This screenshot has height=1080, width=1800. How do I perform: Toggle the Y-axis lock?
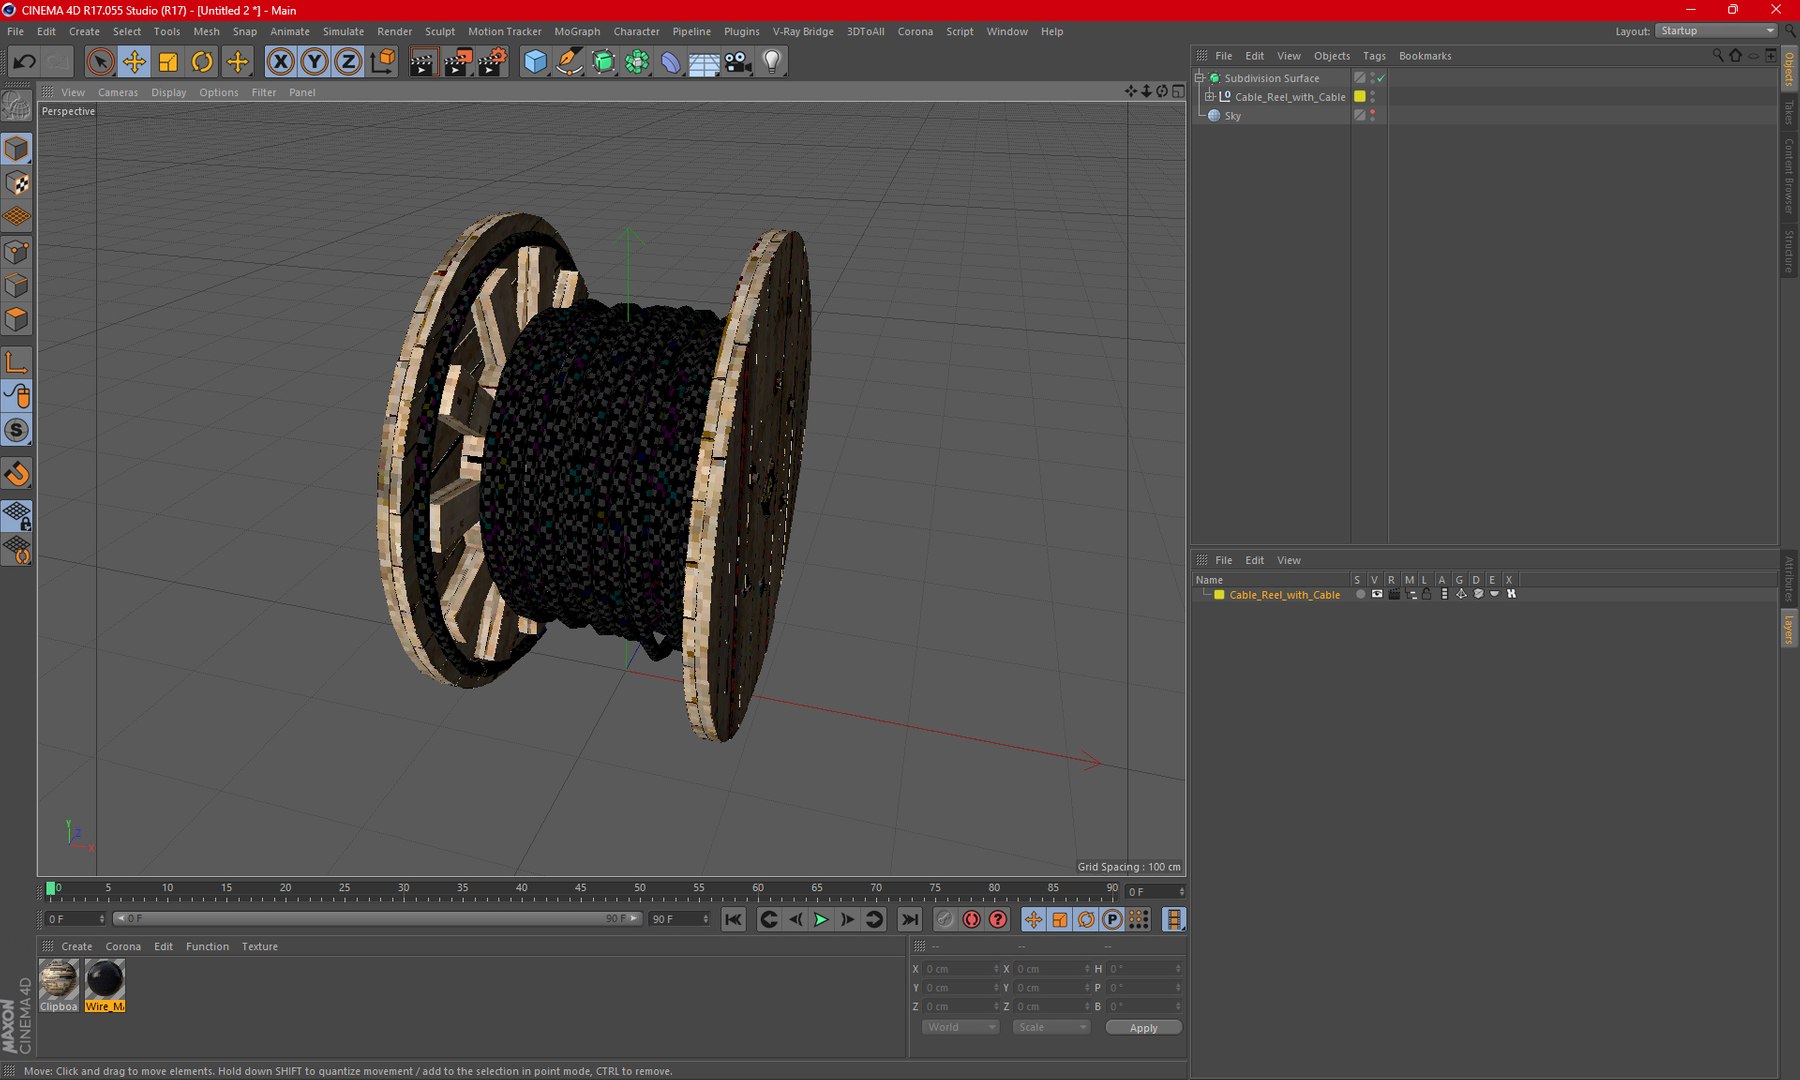314,62
